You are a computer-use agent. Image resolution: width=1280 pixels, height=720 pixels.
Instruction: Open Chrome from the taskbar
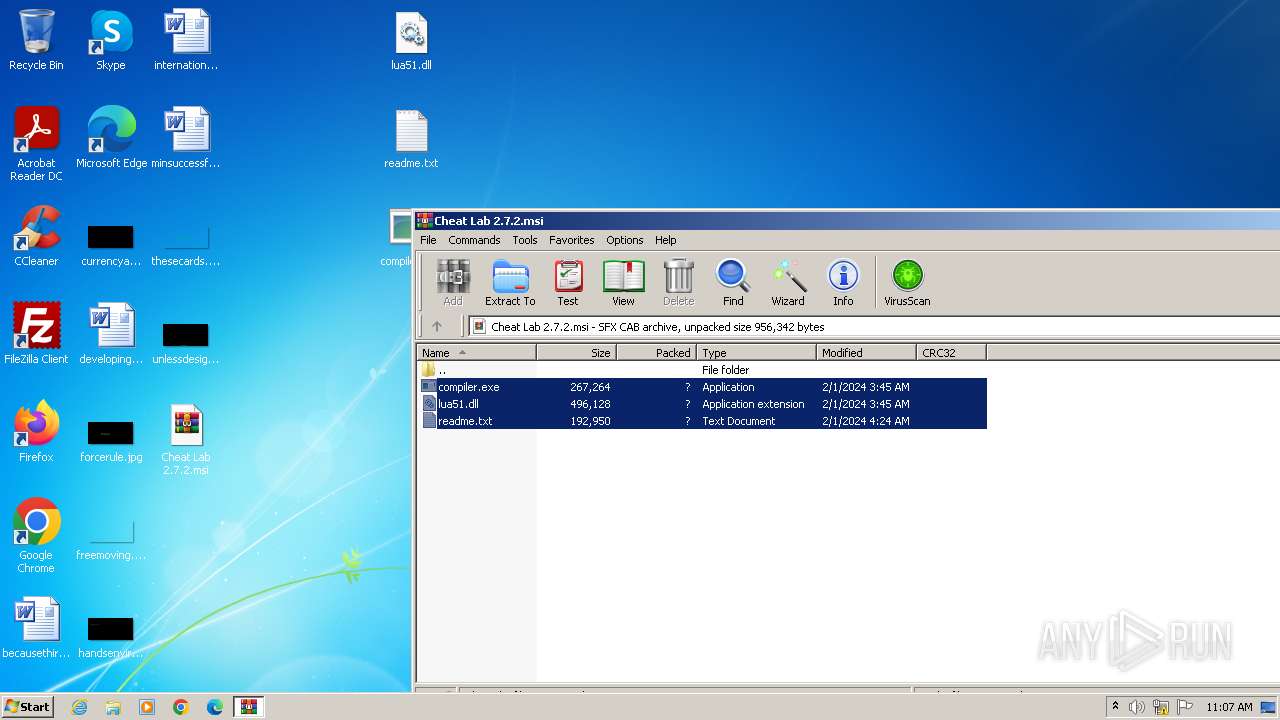tap(181, 707)
